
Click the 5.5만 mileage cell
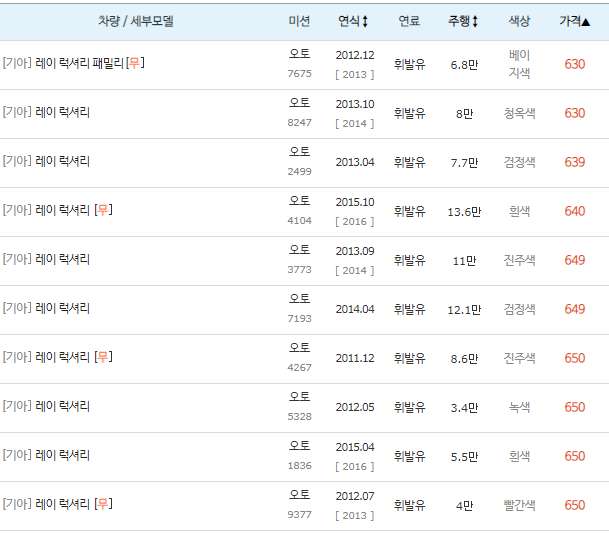point(464,457)
